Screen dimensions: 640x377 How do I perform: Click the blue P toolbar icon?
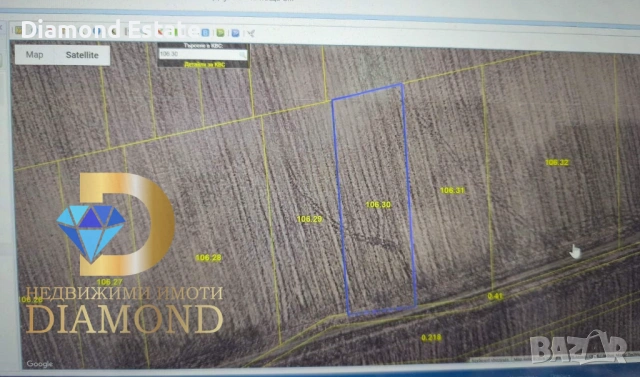[x=236, y=33]
